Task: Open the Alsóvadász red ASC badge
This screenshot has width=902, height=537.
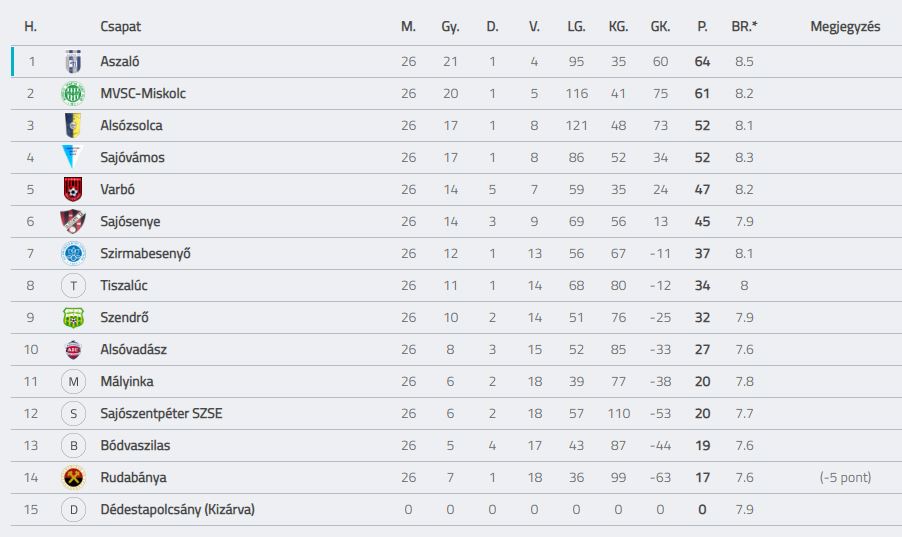Action: pyautogui.click(x=73, y=349)
